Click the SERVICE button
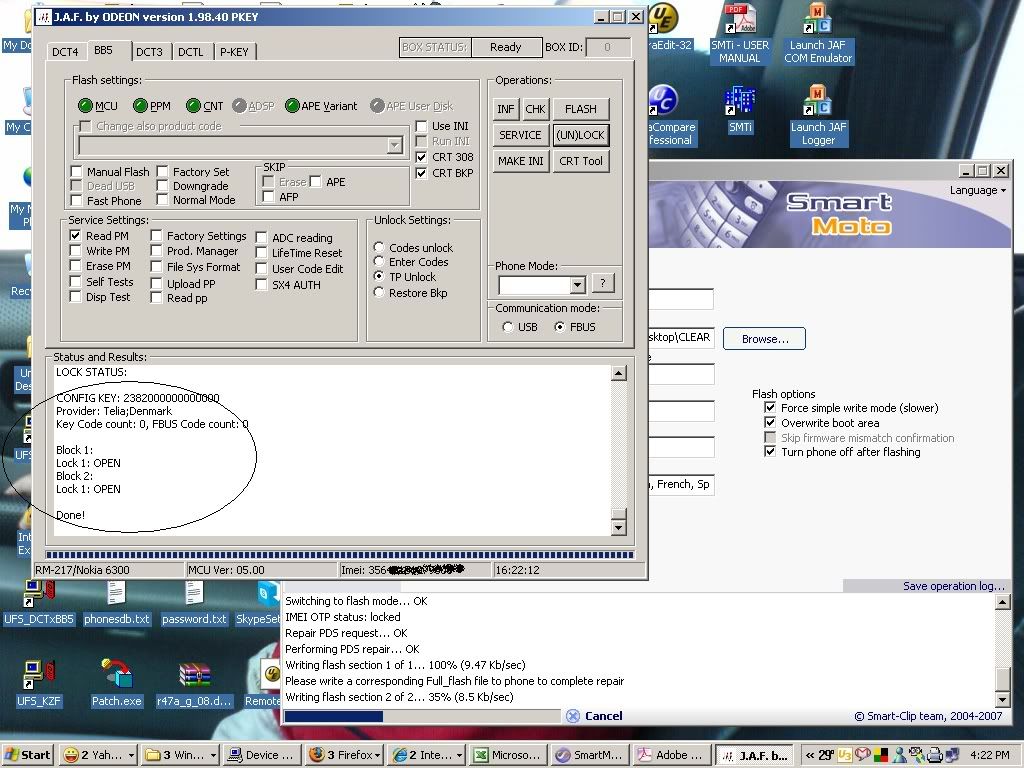The width and height of the screenshot is (1024, 768). point(520,135)
